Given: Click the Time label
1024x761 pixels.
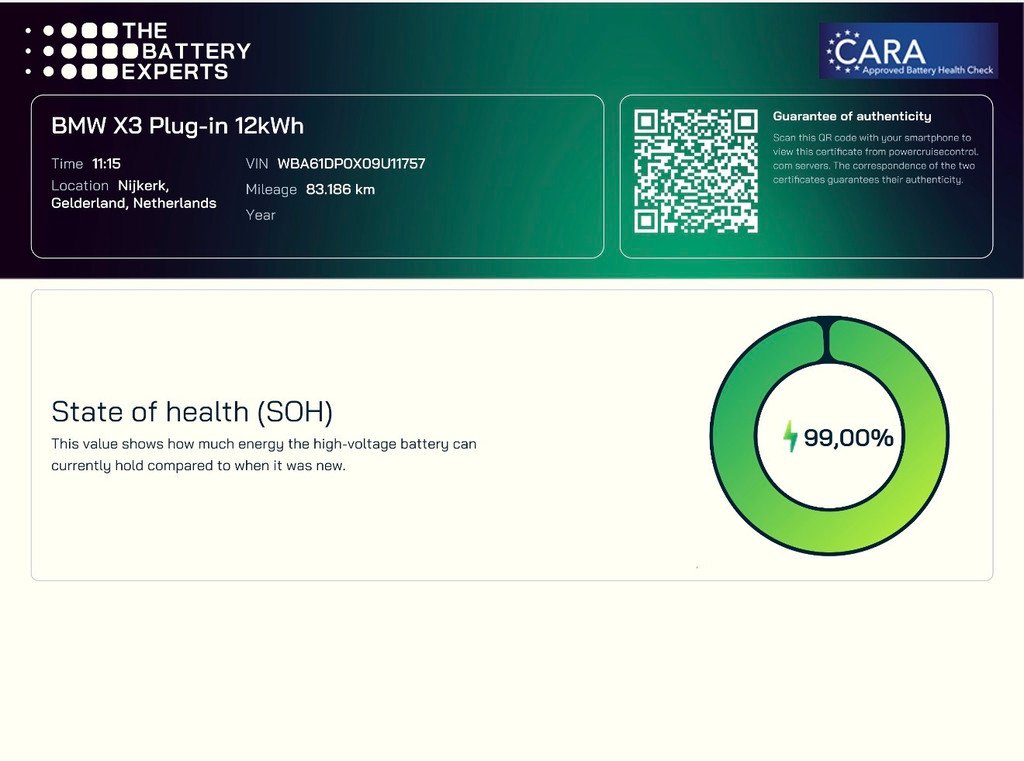Looking at the screenshot, I should click(x=67, y=163).
